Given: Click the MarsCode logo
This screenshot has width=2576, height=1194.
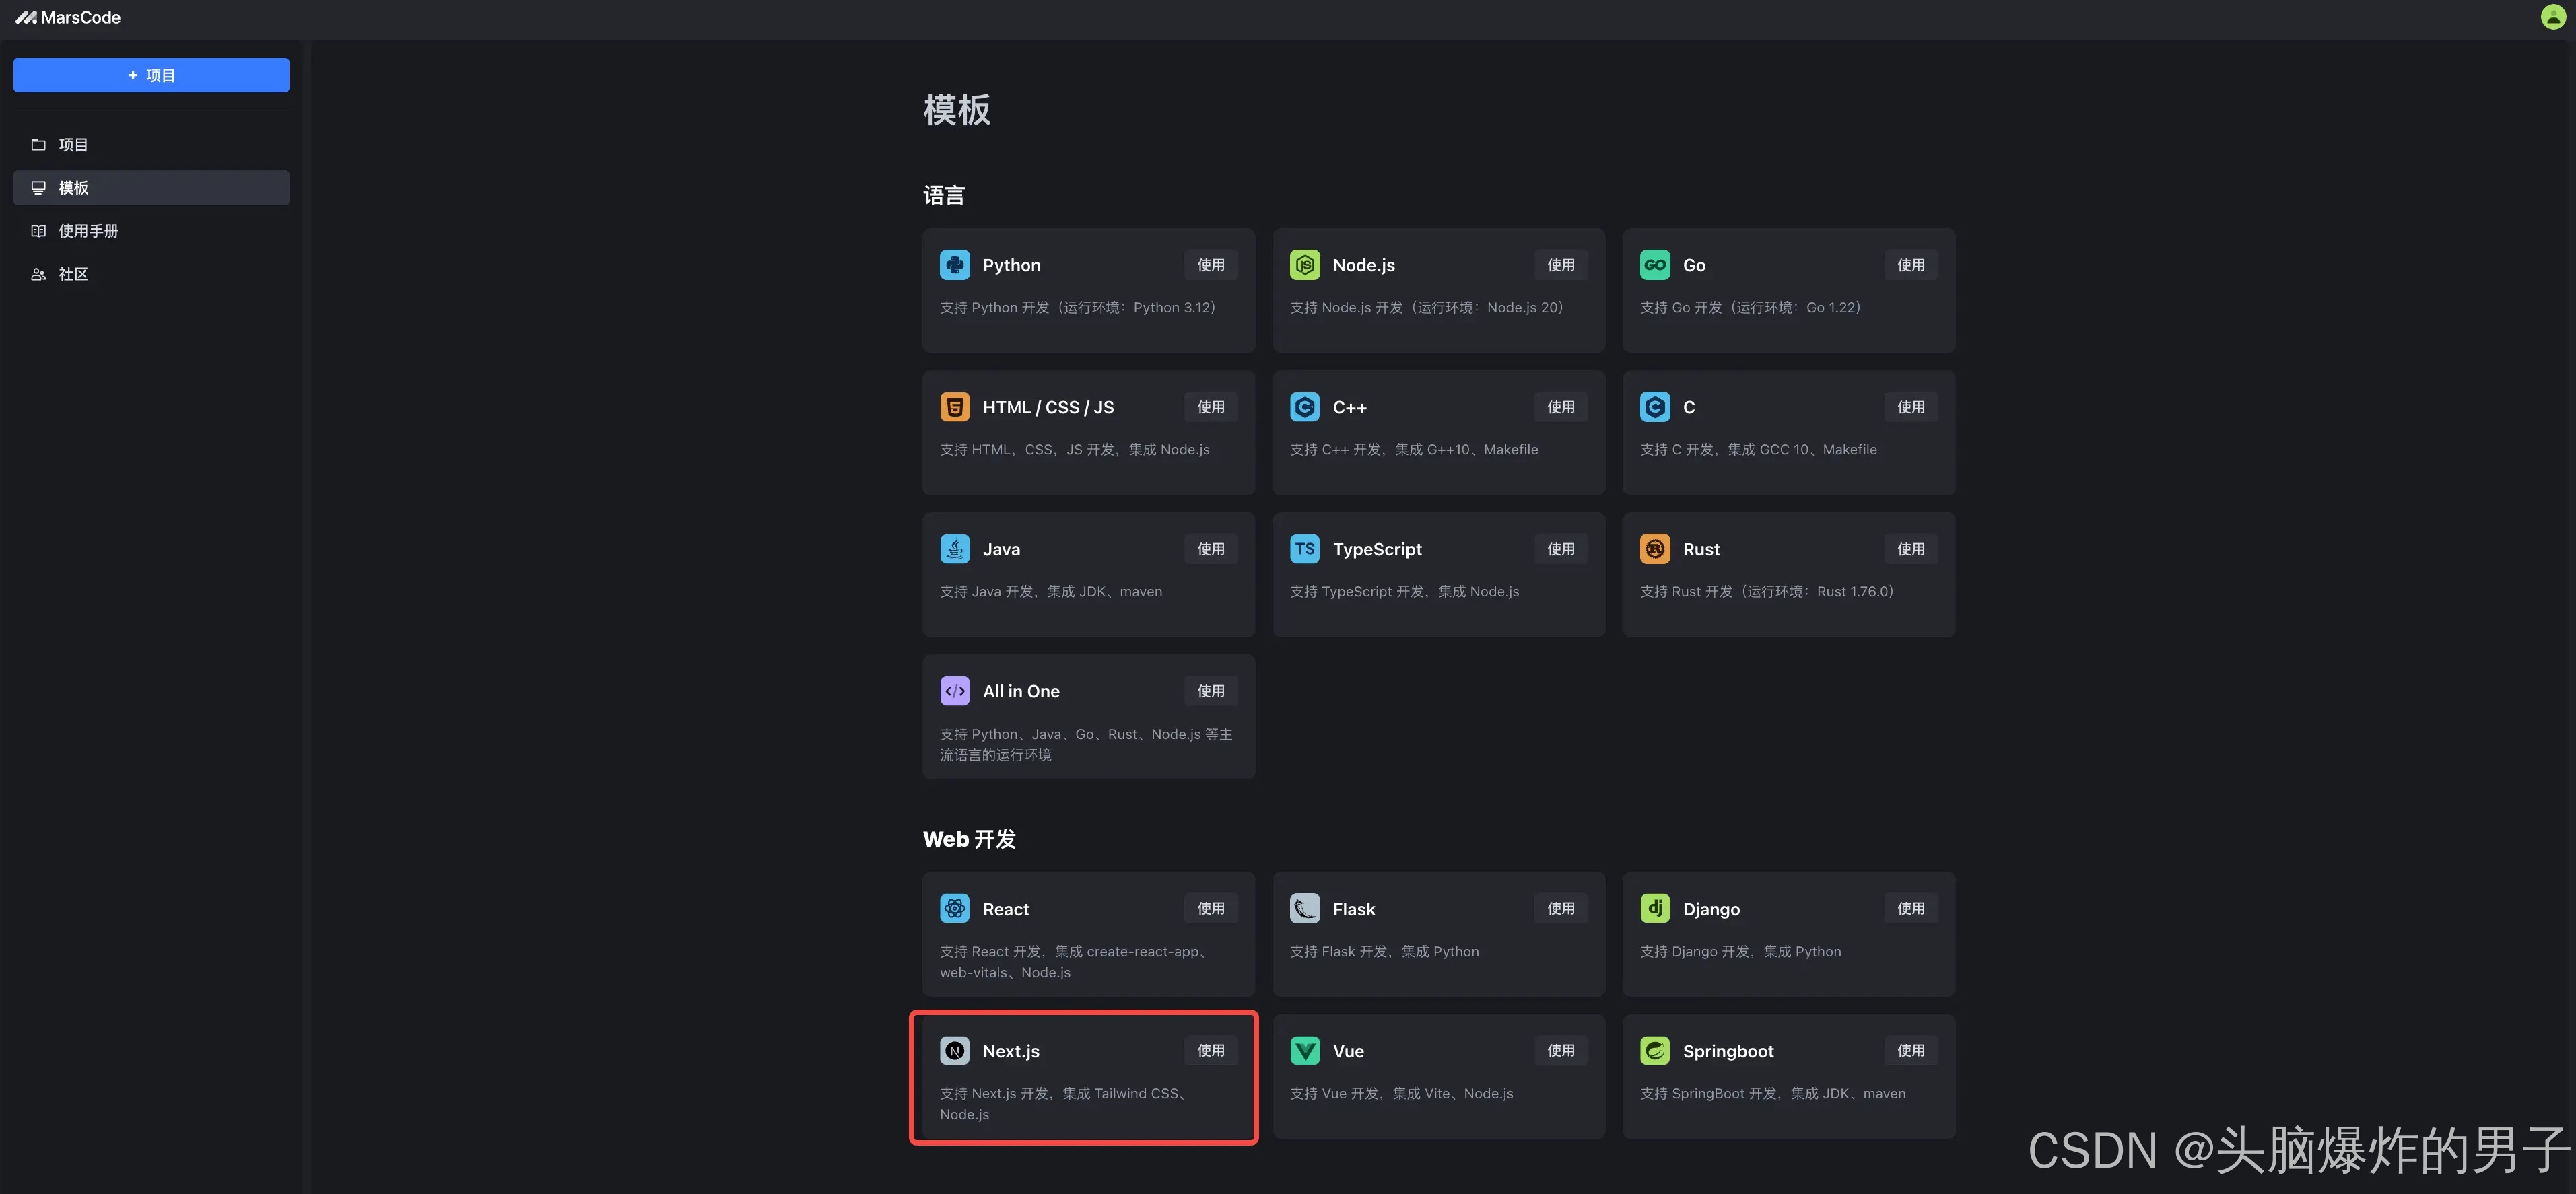Looking at the screenshot, I should (68, 18).
